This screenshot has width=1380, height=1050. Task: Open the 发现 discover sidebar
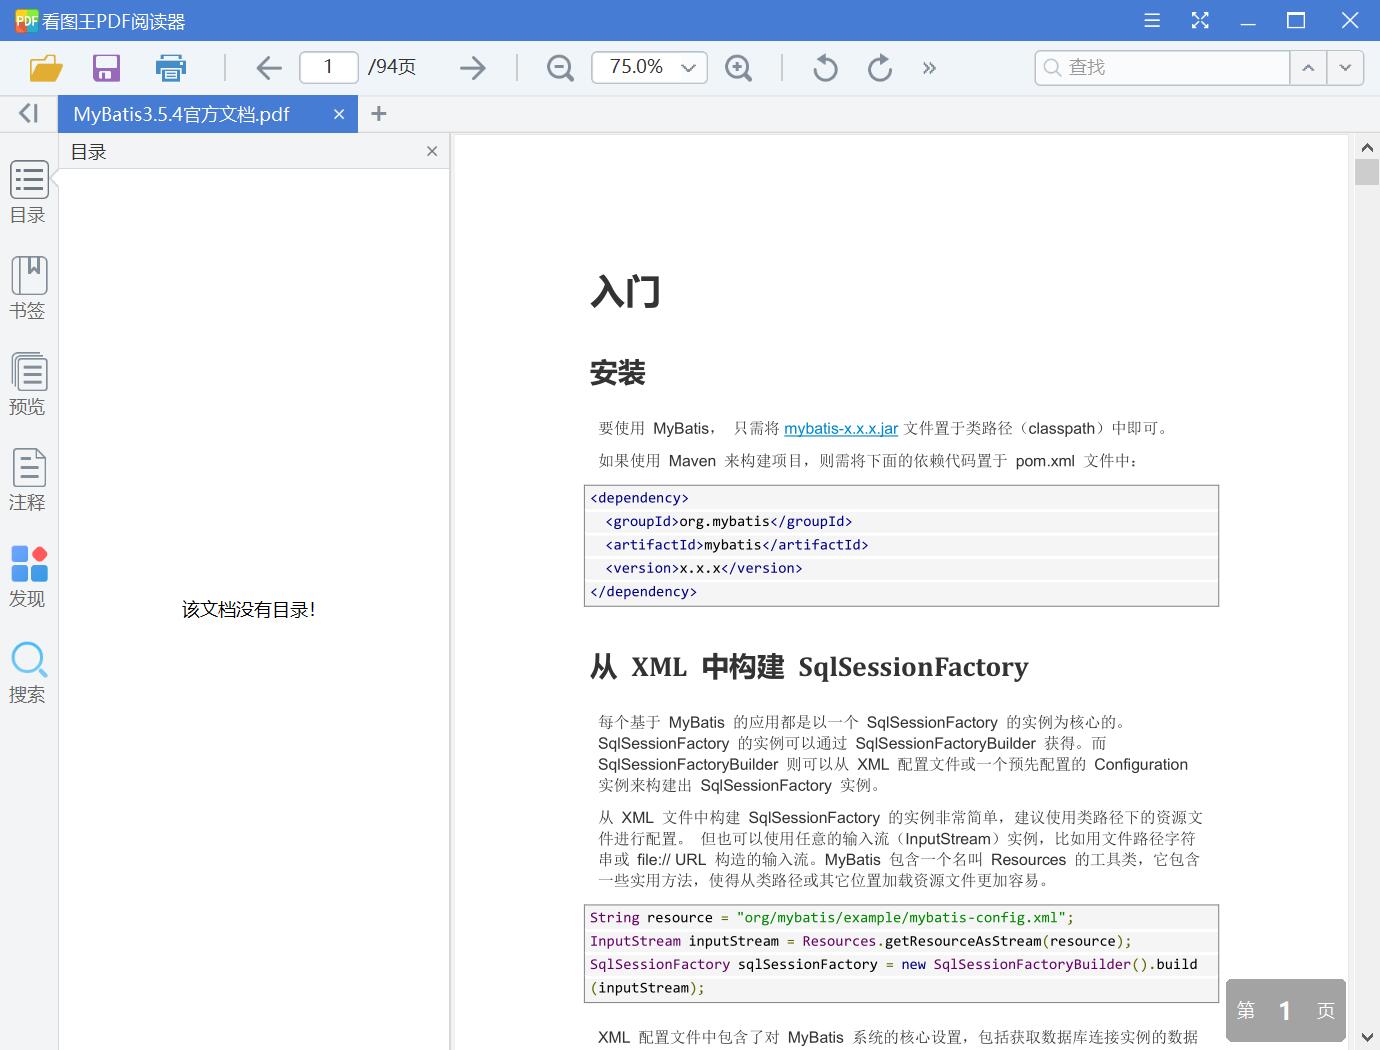click(x=28, y=577)
